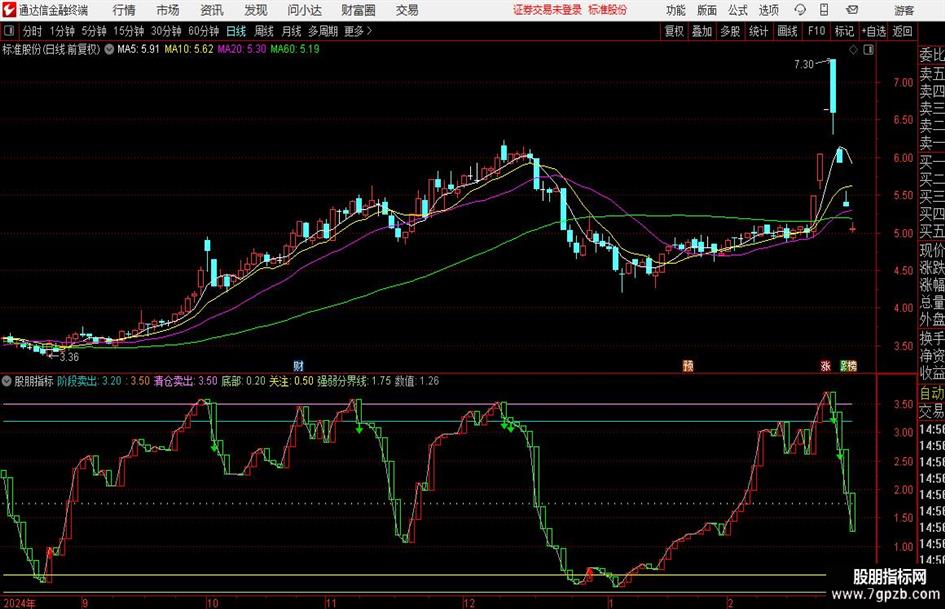Image resolution: width=945 pixels, height=609 pixels.
Task: Click the 多股 multi-stock button
Action: point(730,31)
